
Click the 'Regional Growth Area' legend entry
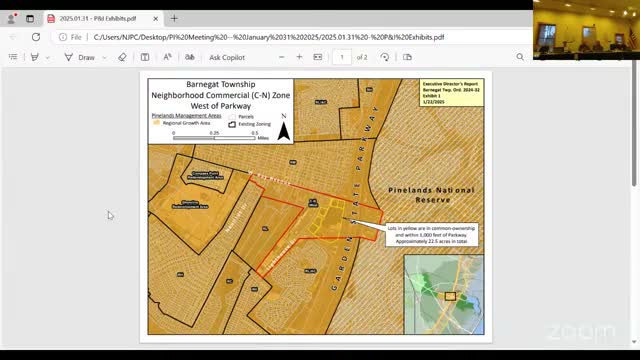[x=182, y=123]
